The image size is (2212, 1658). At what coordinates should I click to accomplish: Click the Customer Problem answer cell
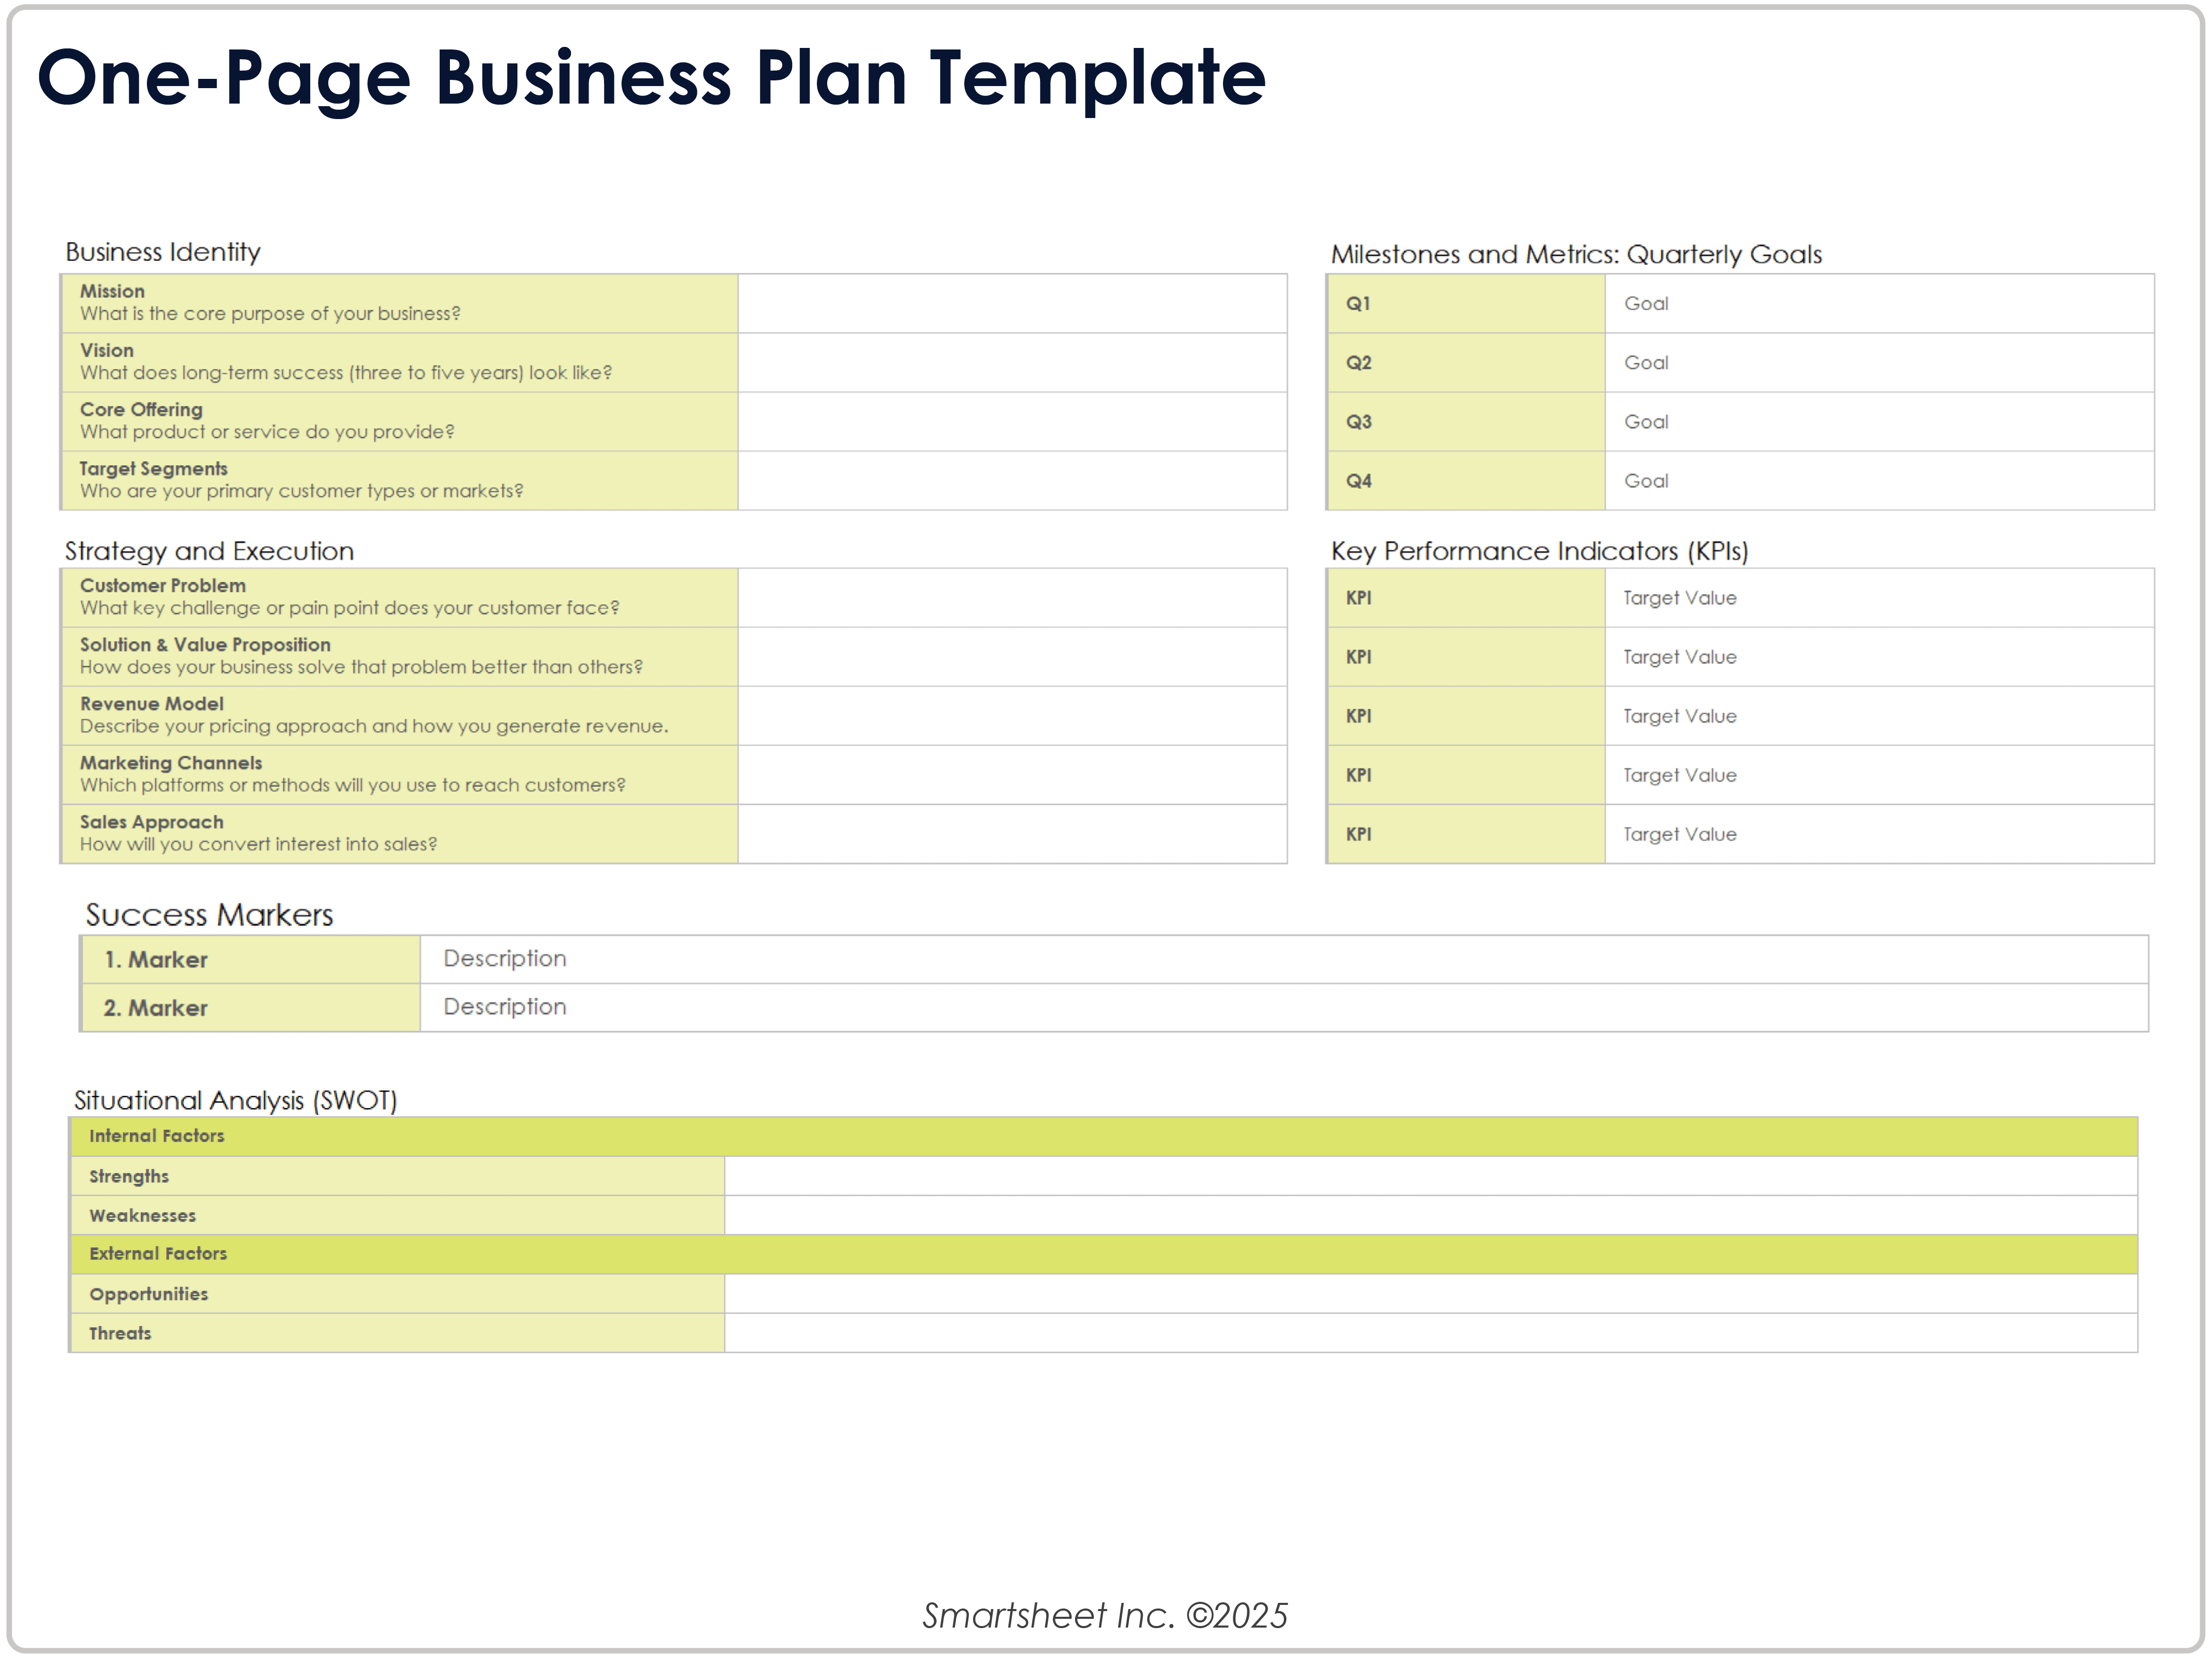click(1011, 597)
